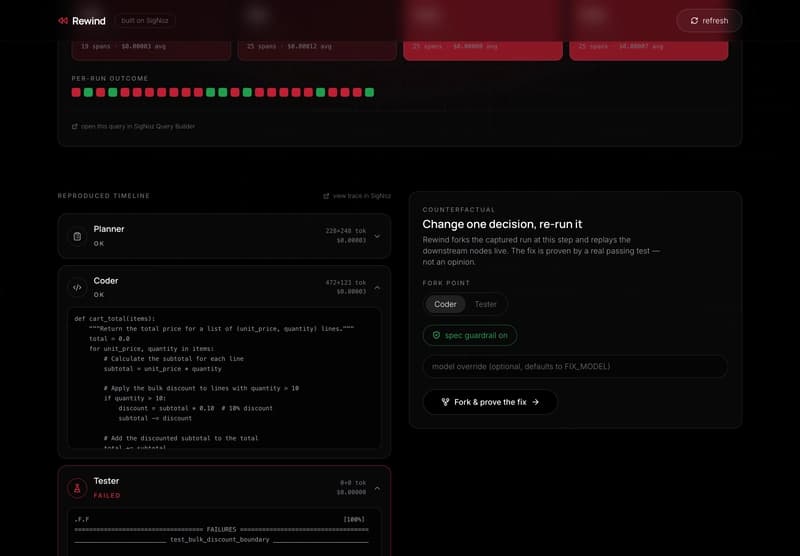Open this query in SigNoz Query Builder
Viewport: 800px width, 556px height.
[x=134, y=127]
